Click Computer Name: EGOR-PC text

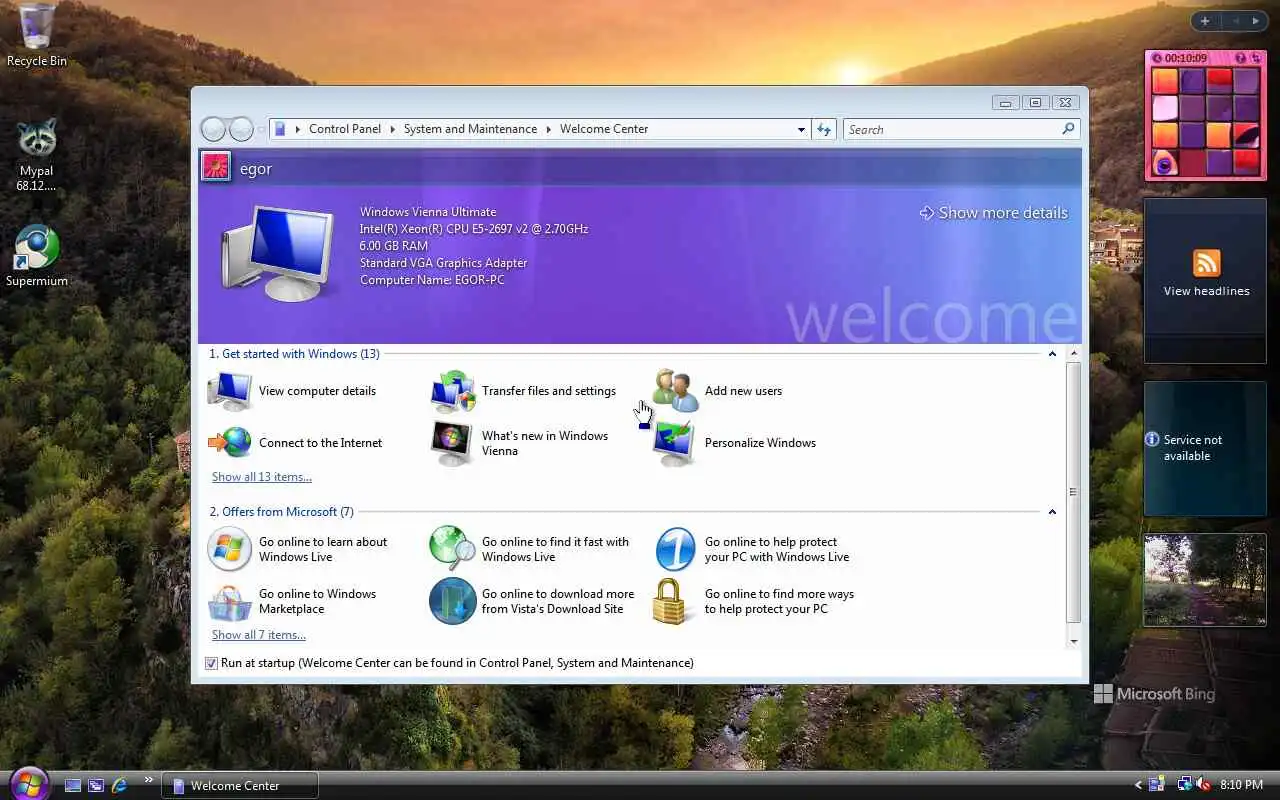[x=432, y=280]
